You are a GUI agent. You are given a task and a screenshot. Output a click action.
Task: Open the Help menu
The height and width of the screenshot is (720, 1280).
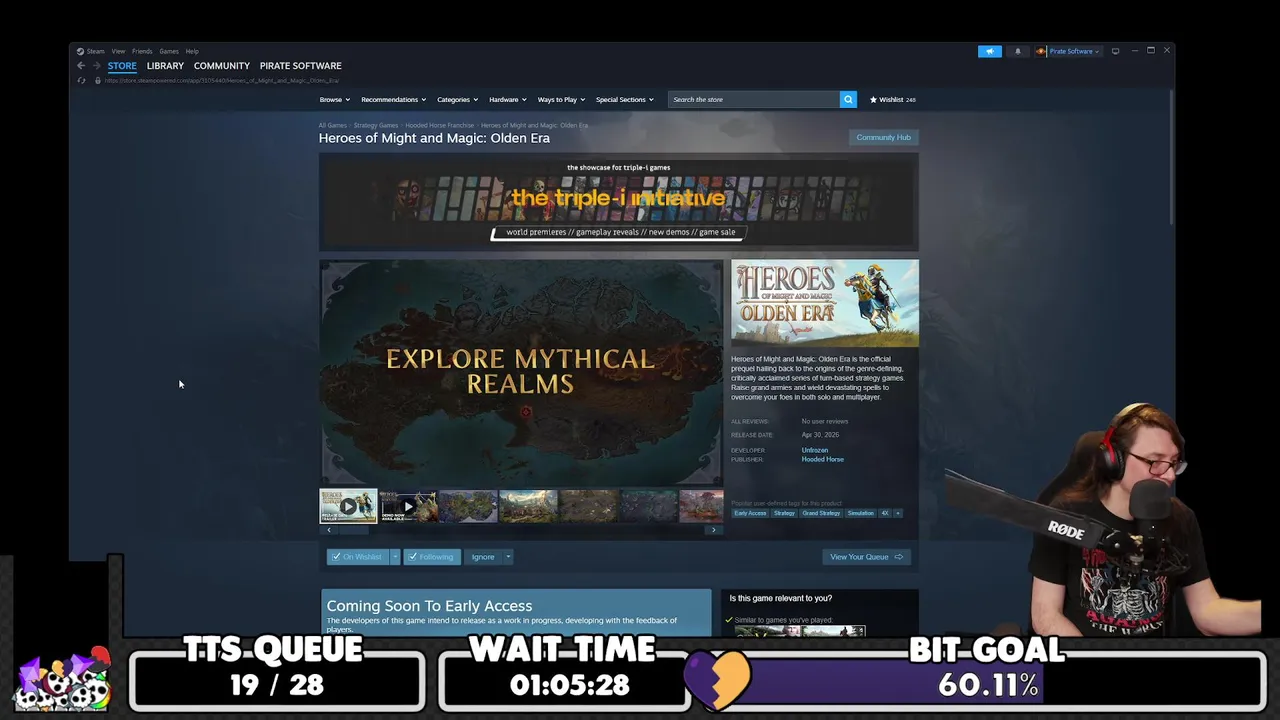(192, 51)
